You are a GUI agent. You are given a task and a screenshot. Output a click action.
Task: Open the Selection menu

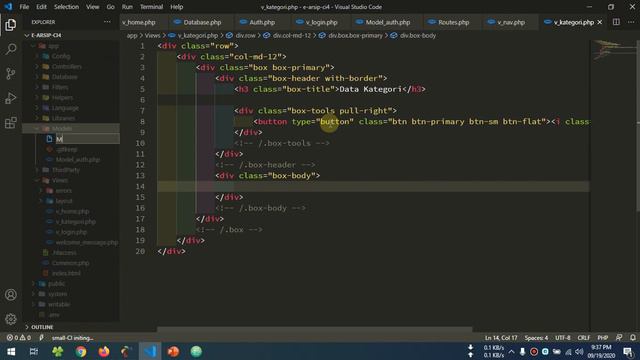tap(66, 7)
